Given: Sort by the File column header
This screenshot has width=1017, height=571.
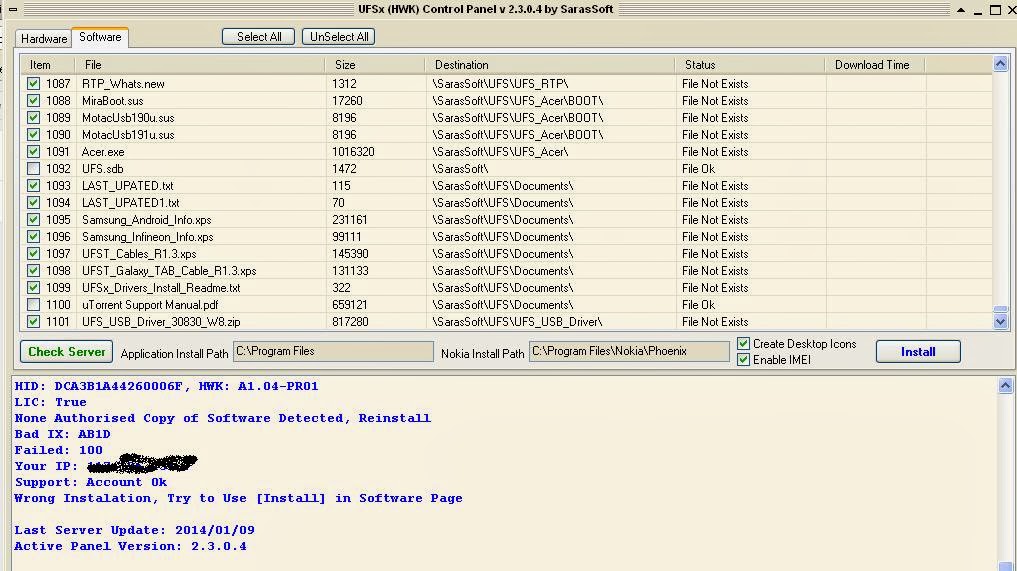Looking at the screenshot, I should coord(199,65).
